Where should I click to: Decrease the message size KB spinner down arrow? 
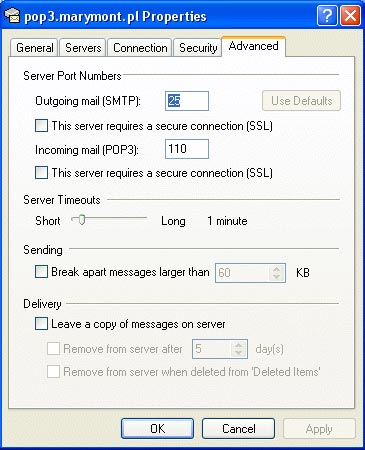click(276, 277)
